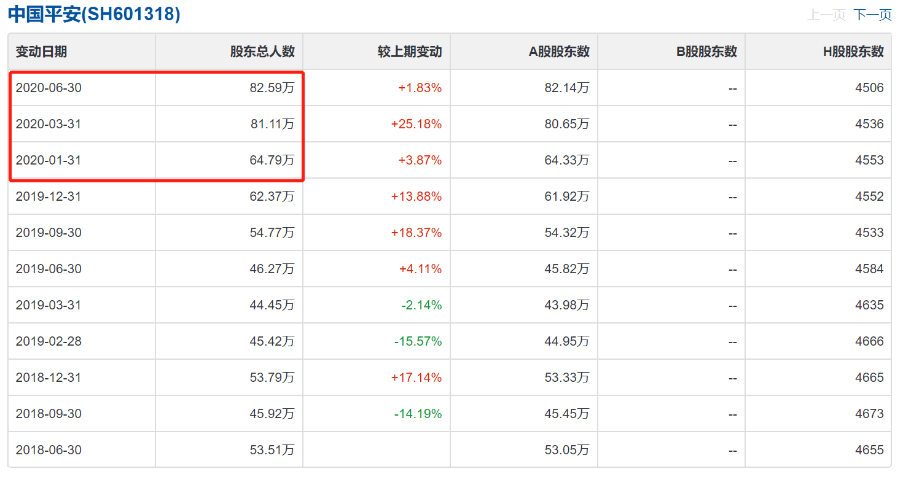903x477 pixels.
Task: Select the 较上期变动 column header
Action: [x=410, y=52]
